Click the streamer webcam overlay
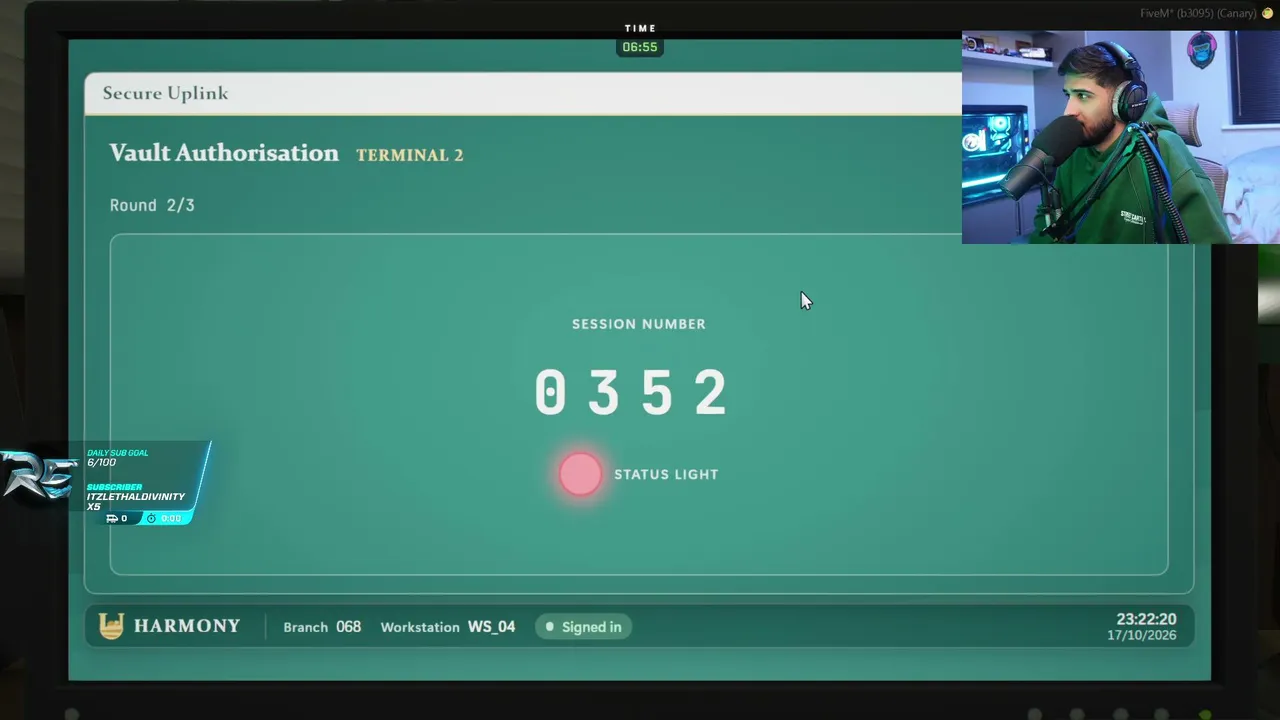This screenshot has width=1280, height=720. click(1121, 137)
